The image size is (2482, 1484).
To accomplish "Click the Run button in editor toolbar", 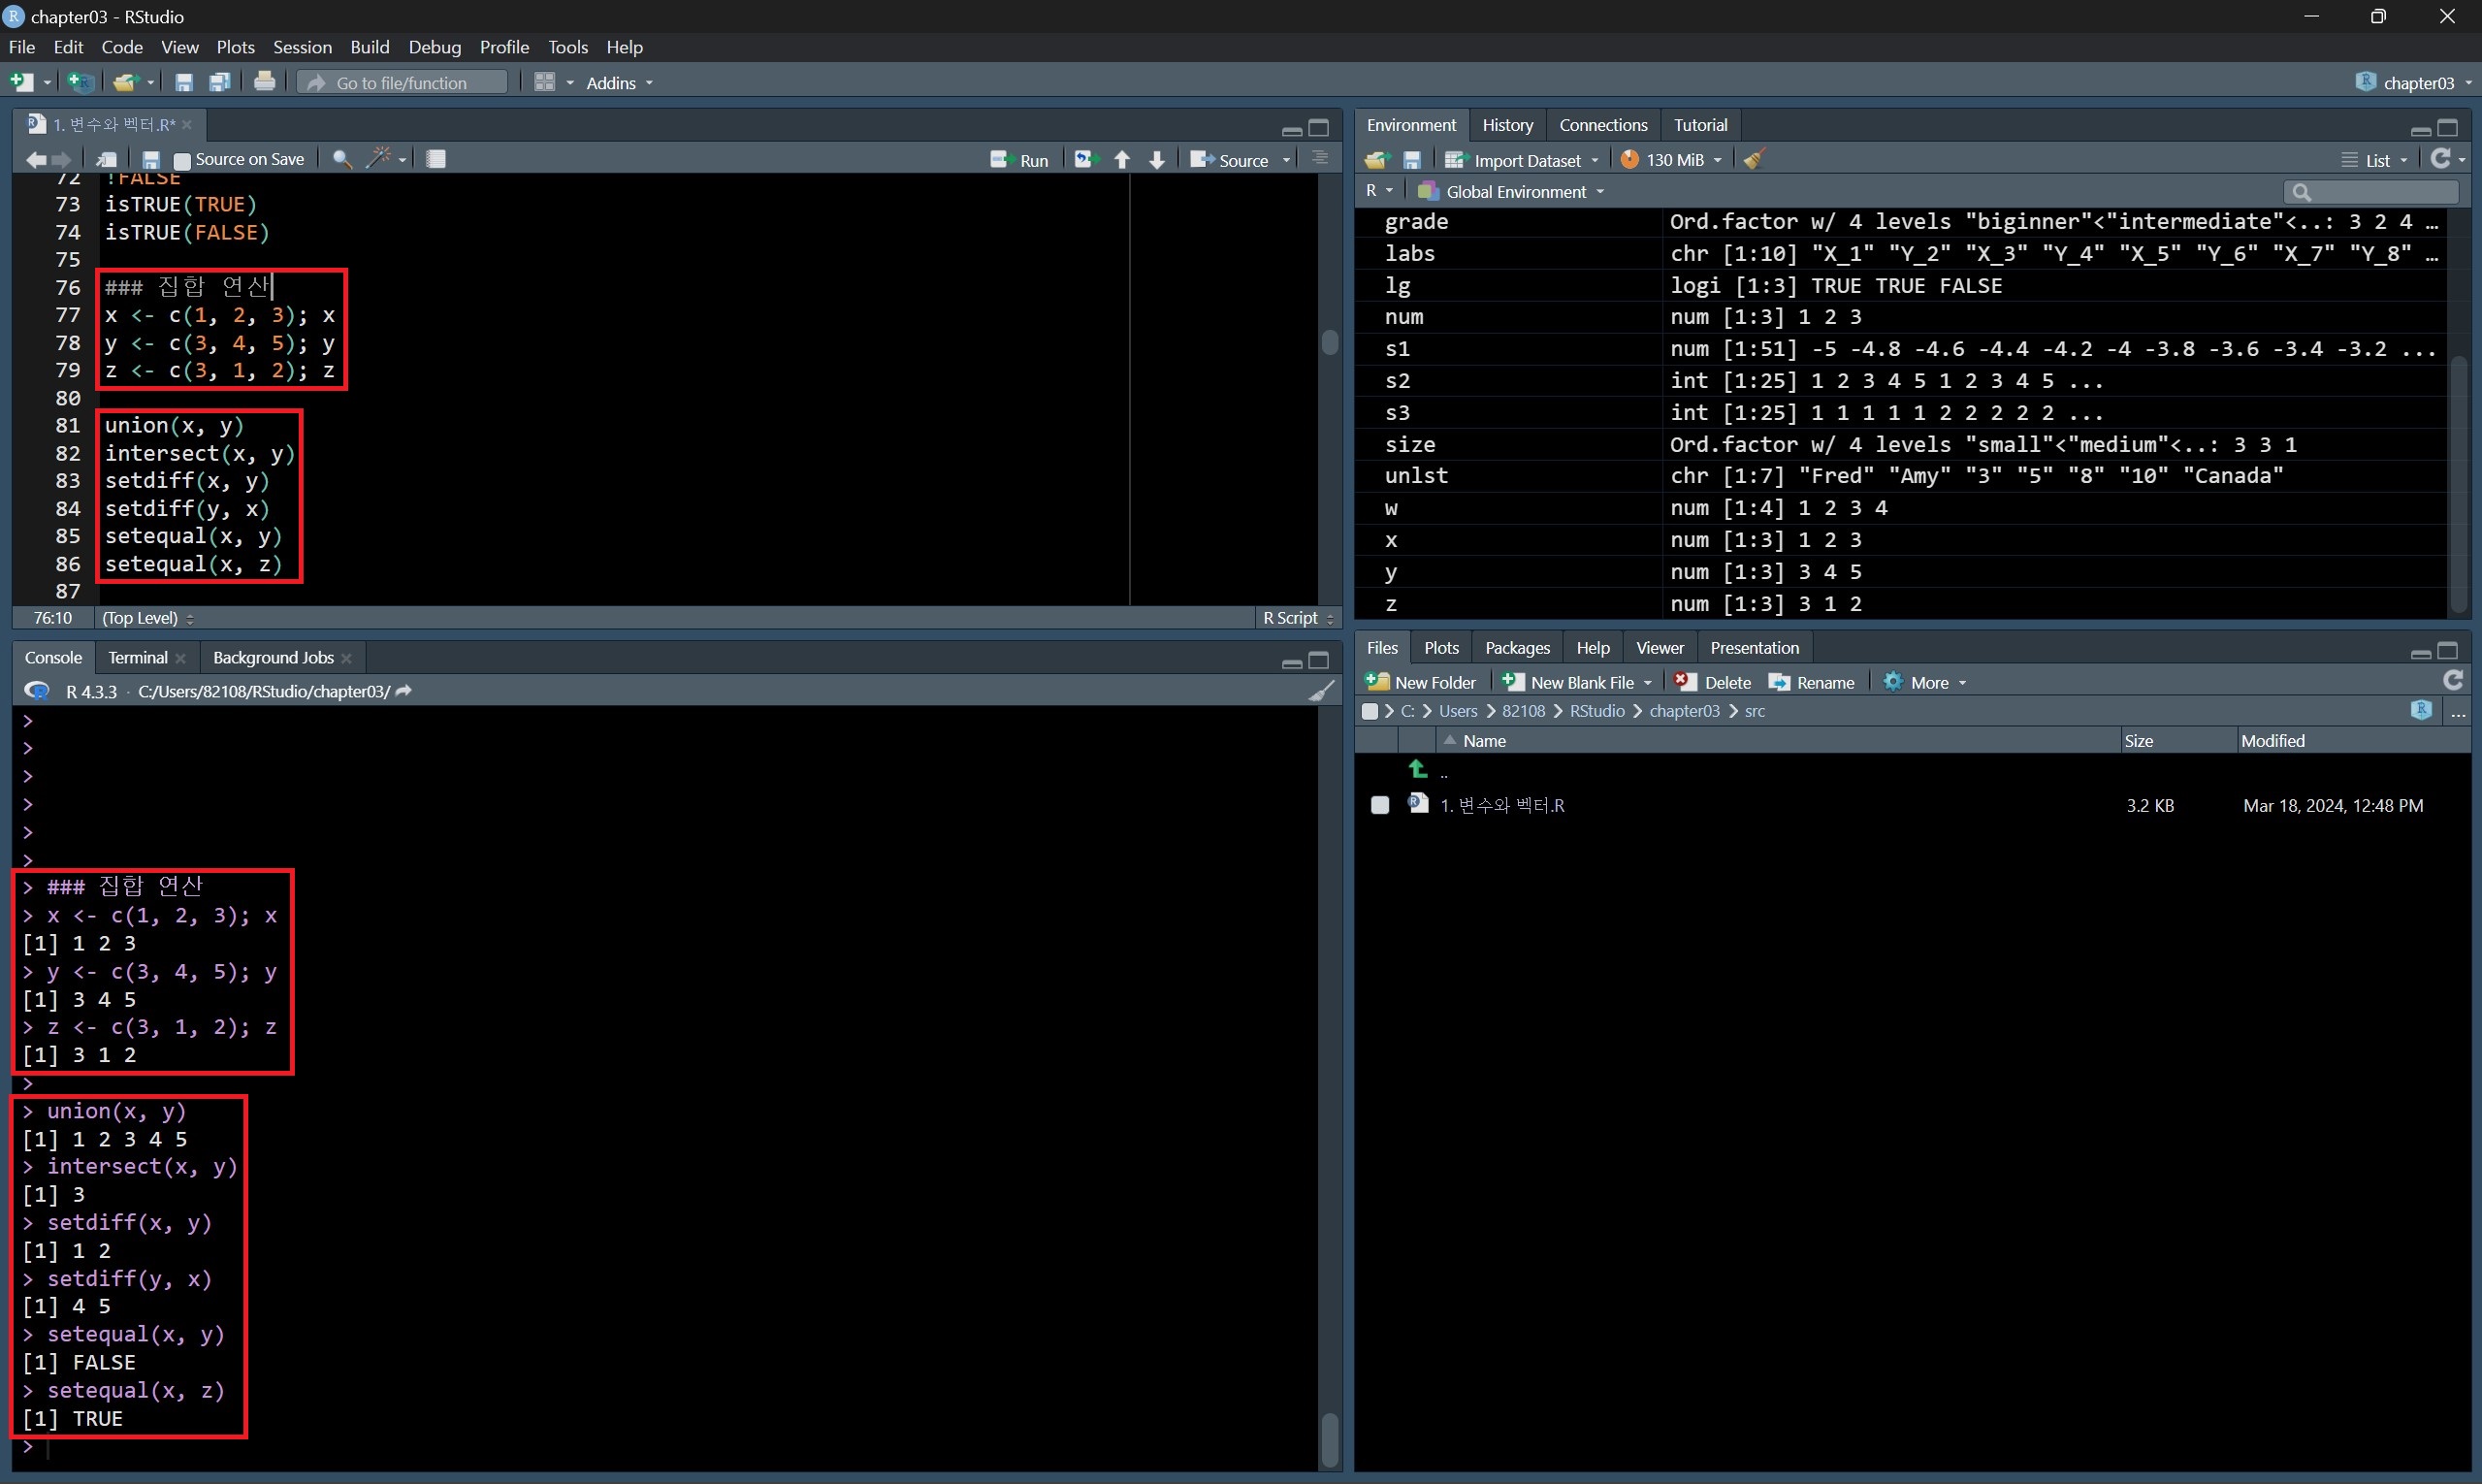I will click(x=1020, y=160).
